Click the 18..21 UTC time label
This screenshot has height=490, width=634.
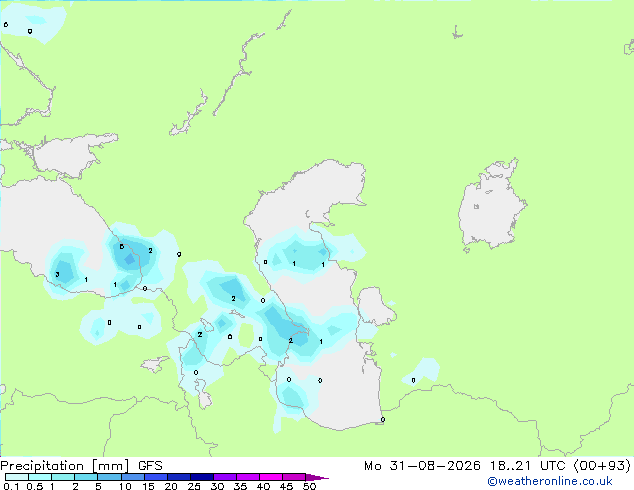pos(528,466)
